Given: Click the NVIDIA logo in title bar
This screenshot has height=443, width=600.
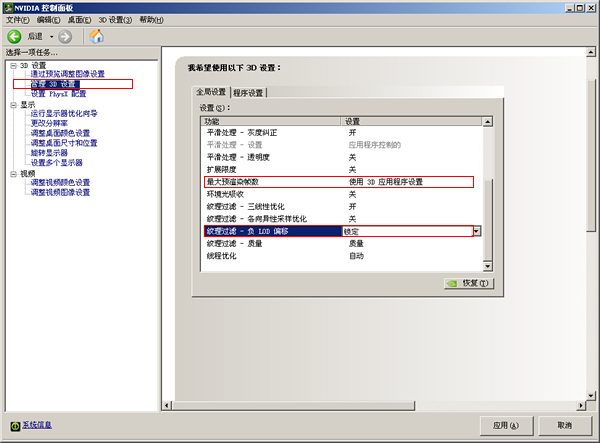Looking at the screenshot, I should (x=8, y=6).
